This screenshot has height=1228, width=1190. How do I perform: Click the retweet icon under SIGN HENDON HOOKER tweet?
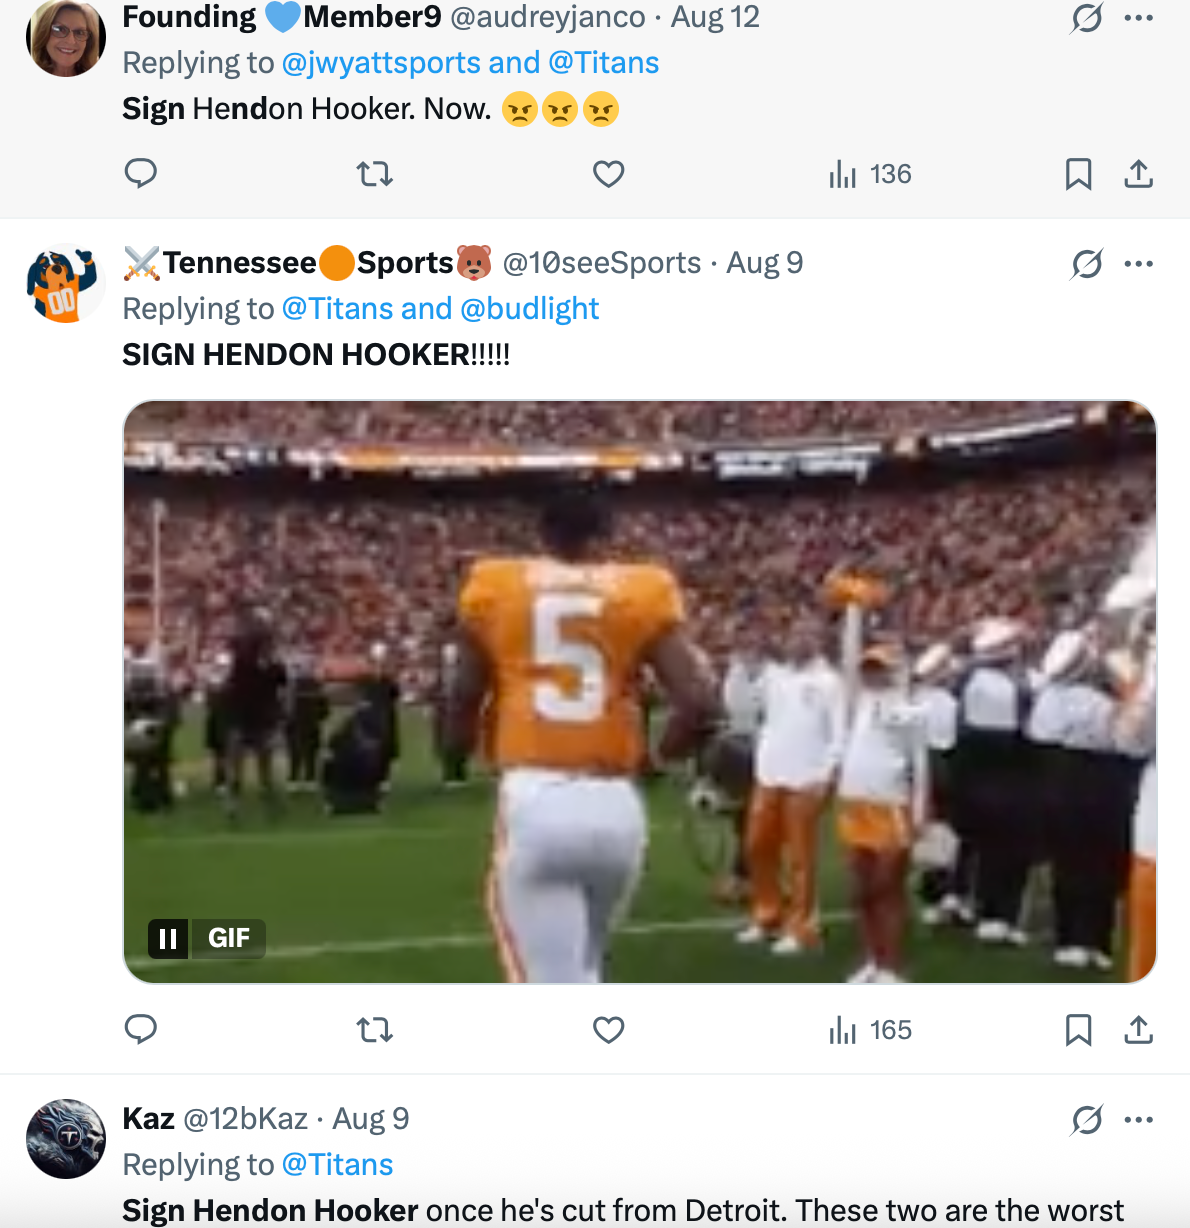pos(374,1029)
